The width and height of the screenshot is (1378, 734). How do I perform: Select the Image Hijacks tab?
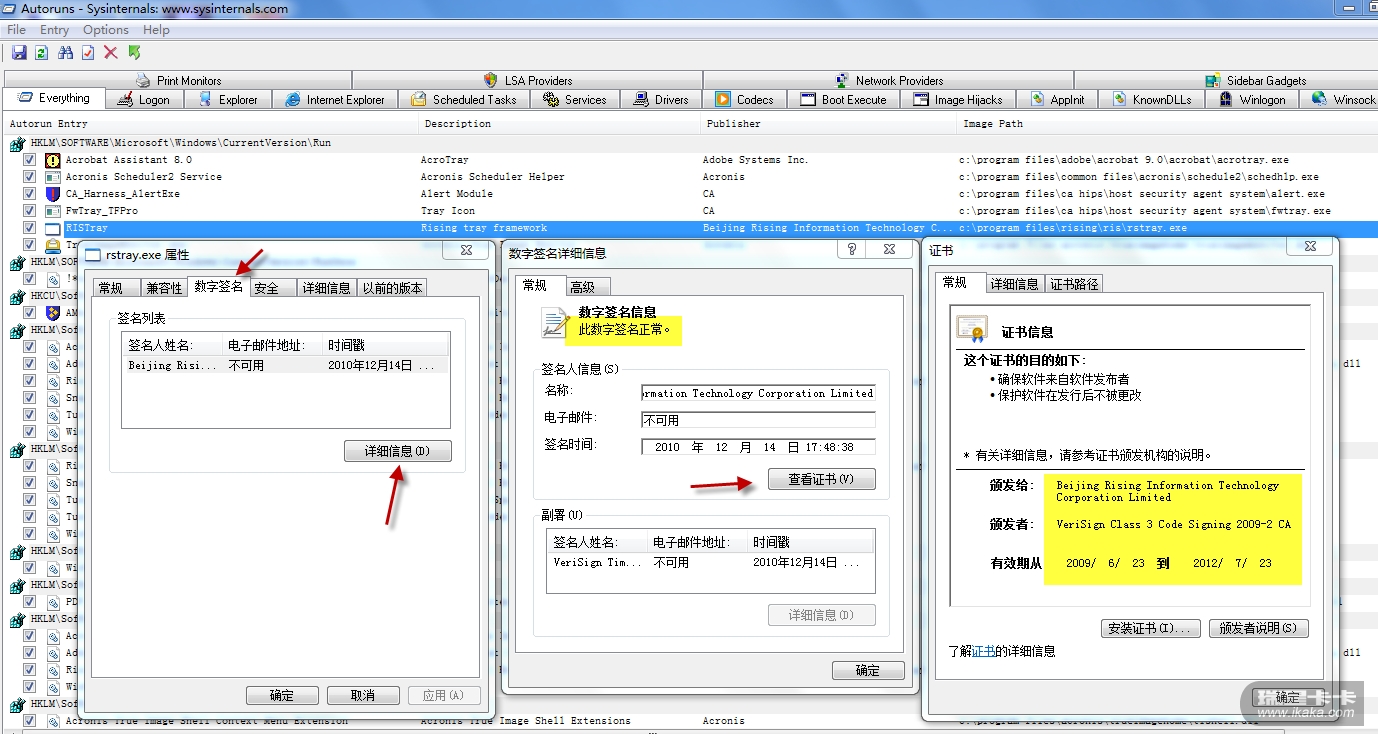[x=959, y=99]
